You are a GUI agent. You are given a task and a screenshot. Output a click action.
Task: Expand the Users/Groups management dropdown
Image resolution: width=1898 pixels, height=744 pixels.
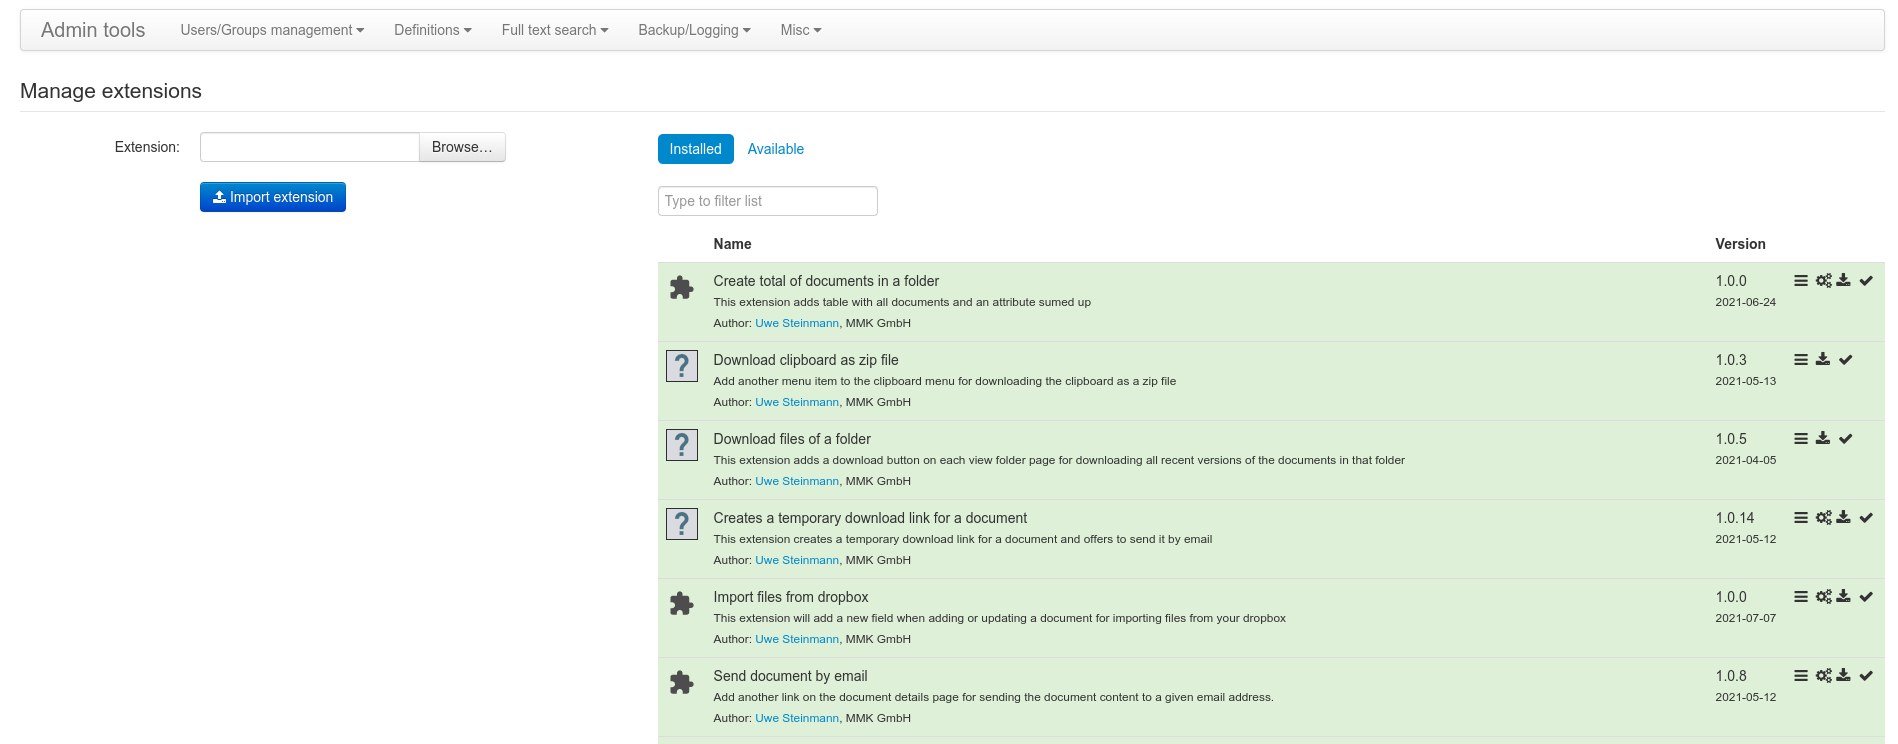point(272,30)
